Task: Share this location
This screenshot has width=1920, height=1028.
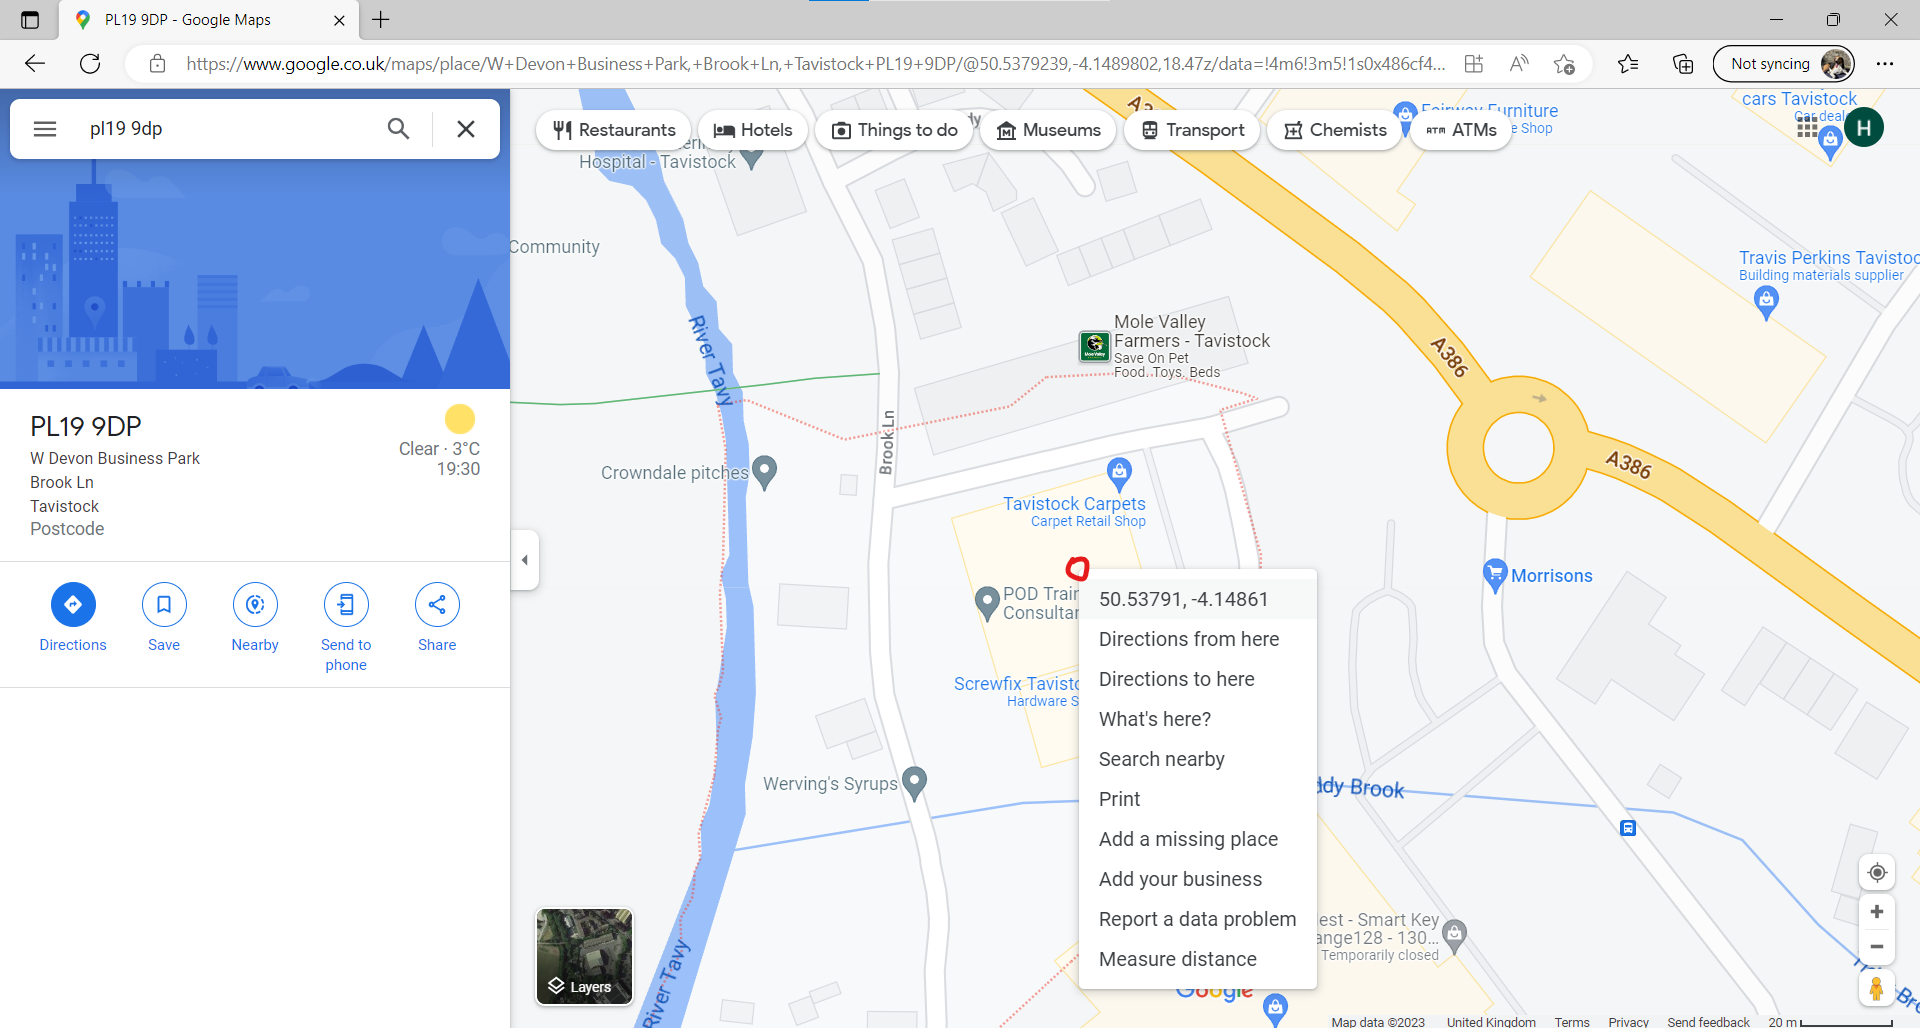Action: pyautogui.click(x=437, y=618)
